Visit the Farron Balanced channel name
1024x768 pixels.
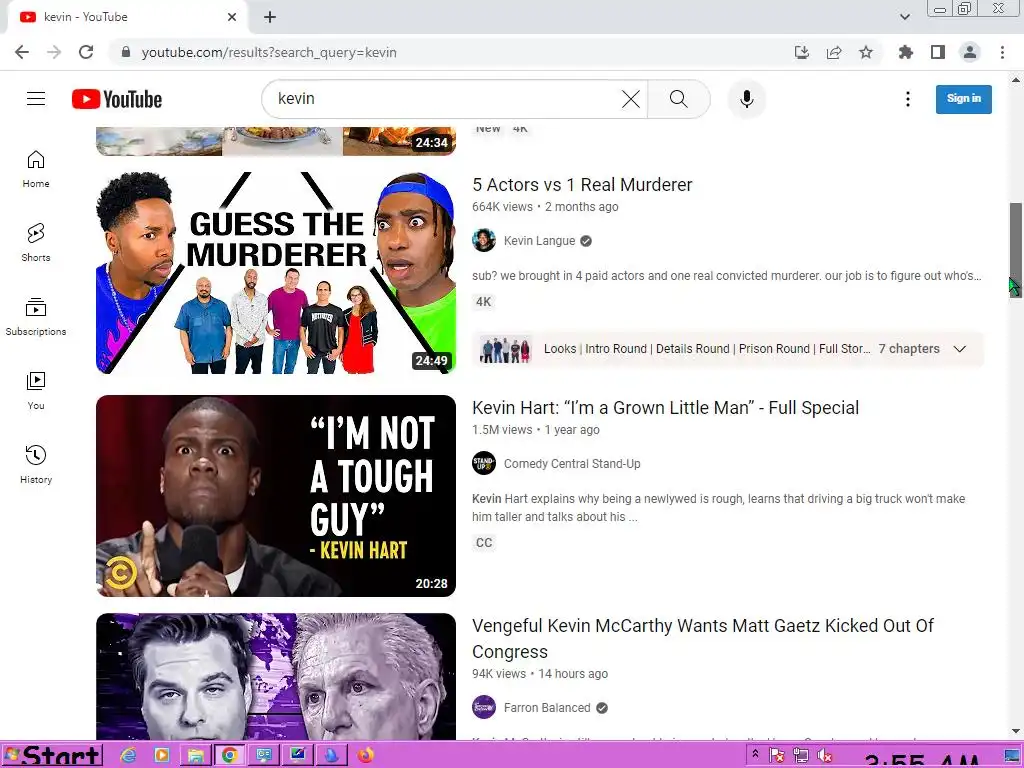click(x=547, y=708)
